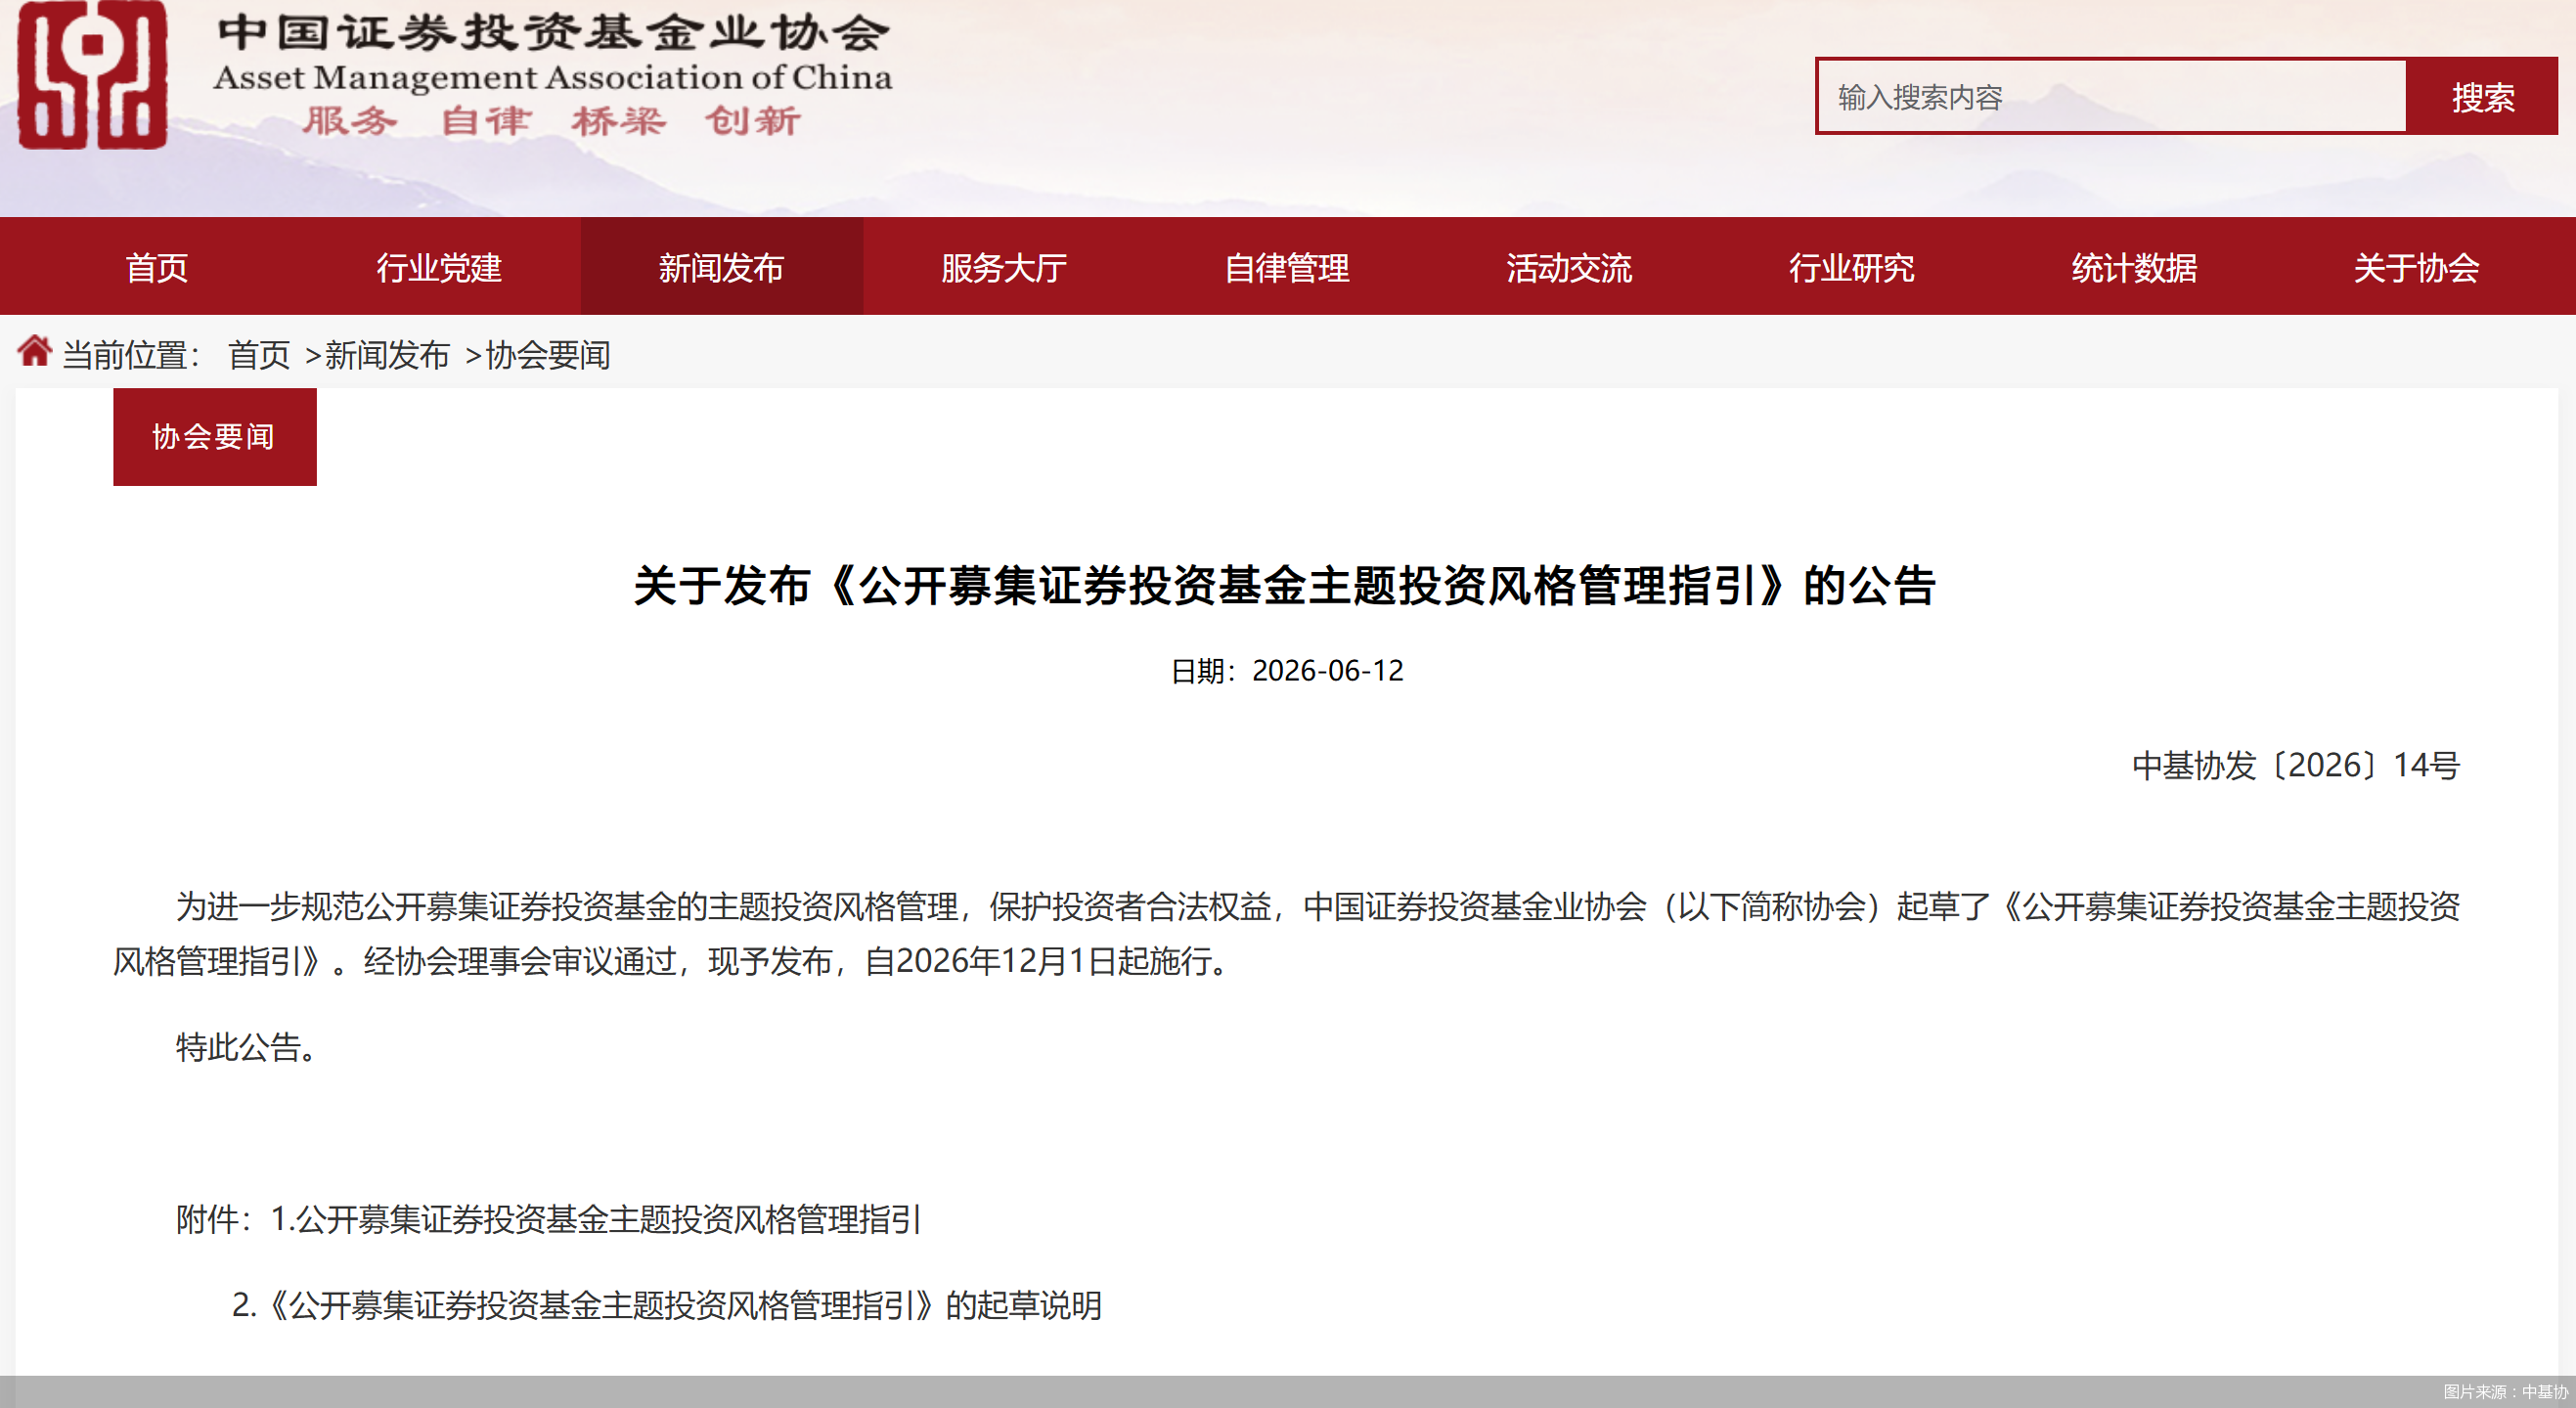Screen dimensions: 2576x1408
Task: Open 行业研究 in the nav bar
Action: pyautogui.click(x=1852, y=267)
